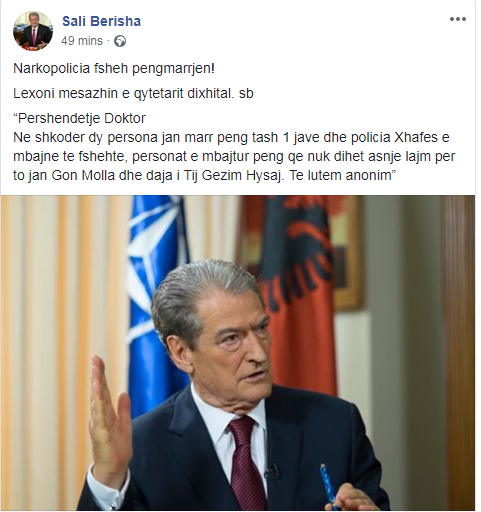
Task: Open the attached post photo
Action: click(238, 353)
